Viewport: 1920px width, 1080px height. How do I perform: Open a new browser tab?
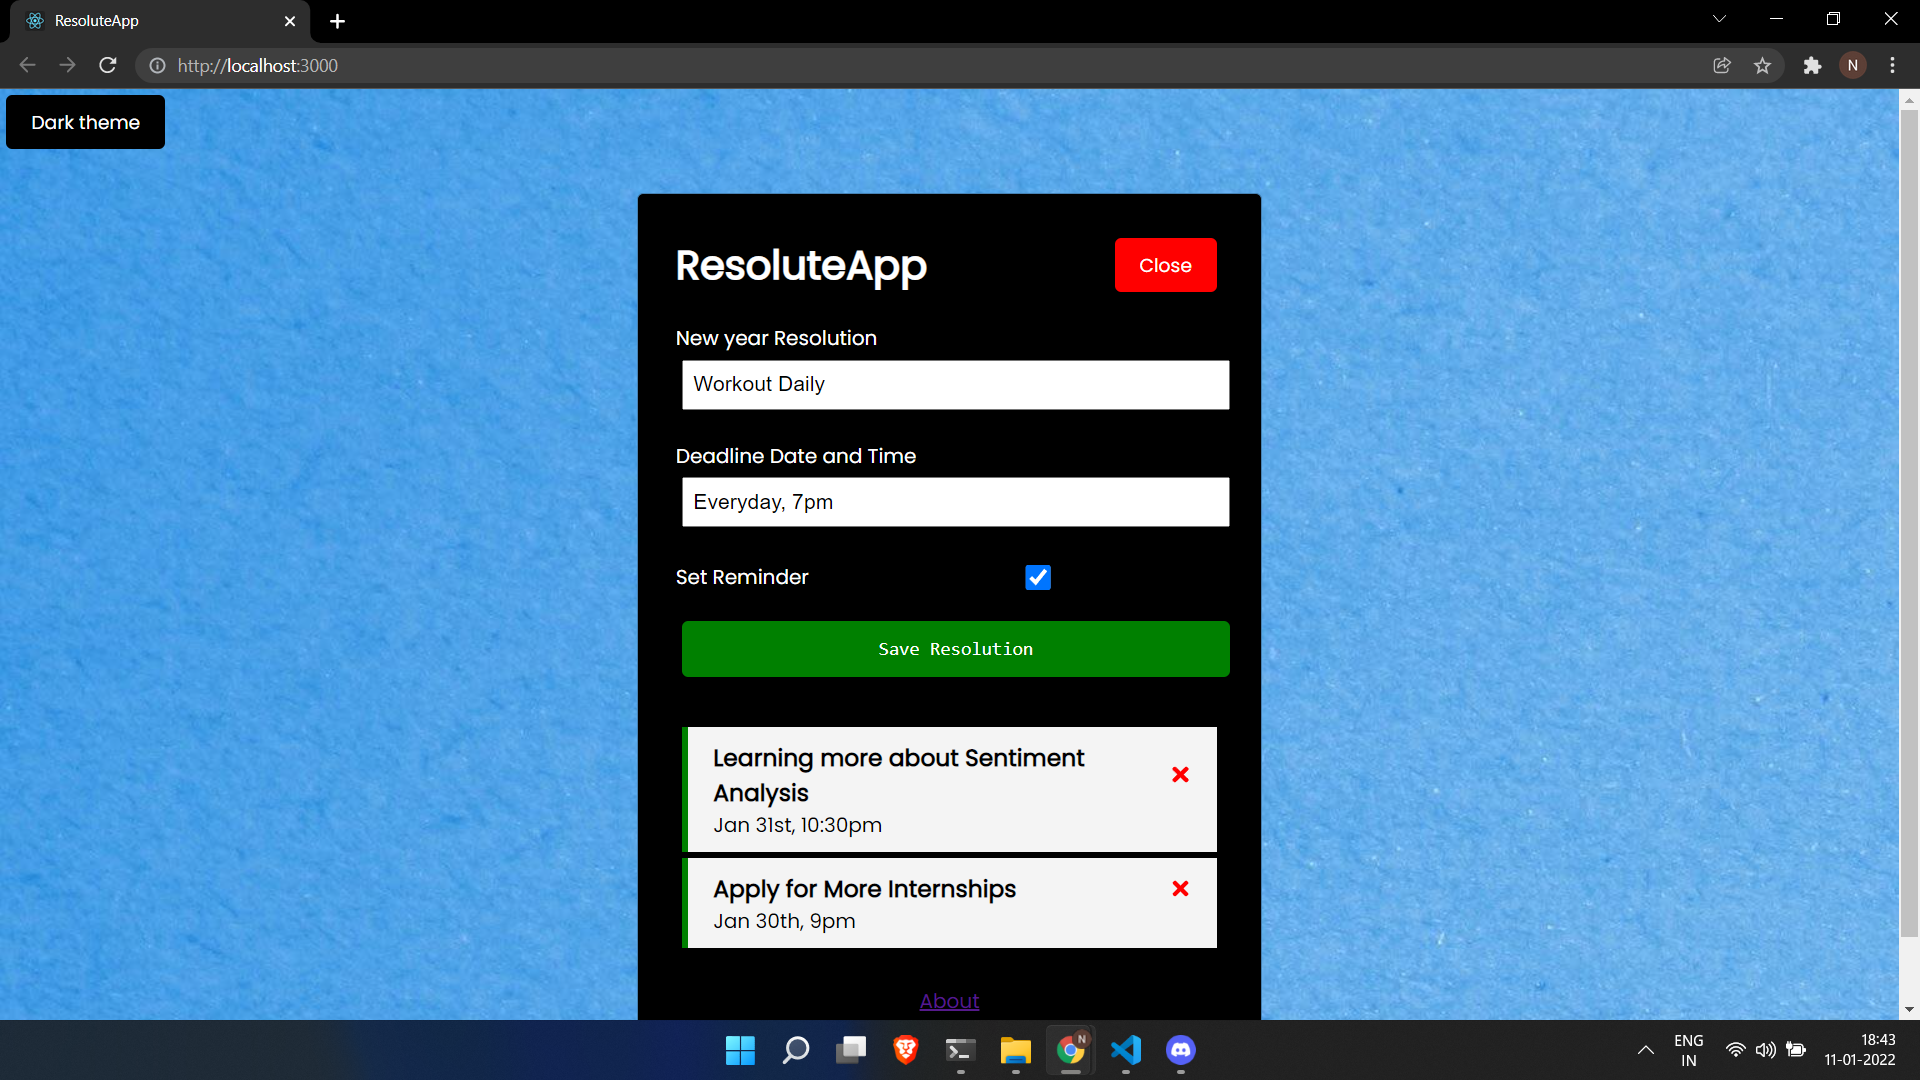click(337, 21)
